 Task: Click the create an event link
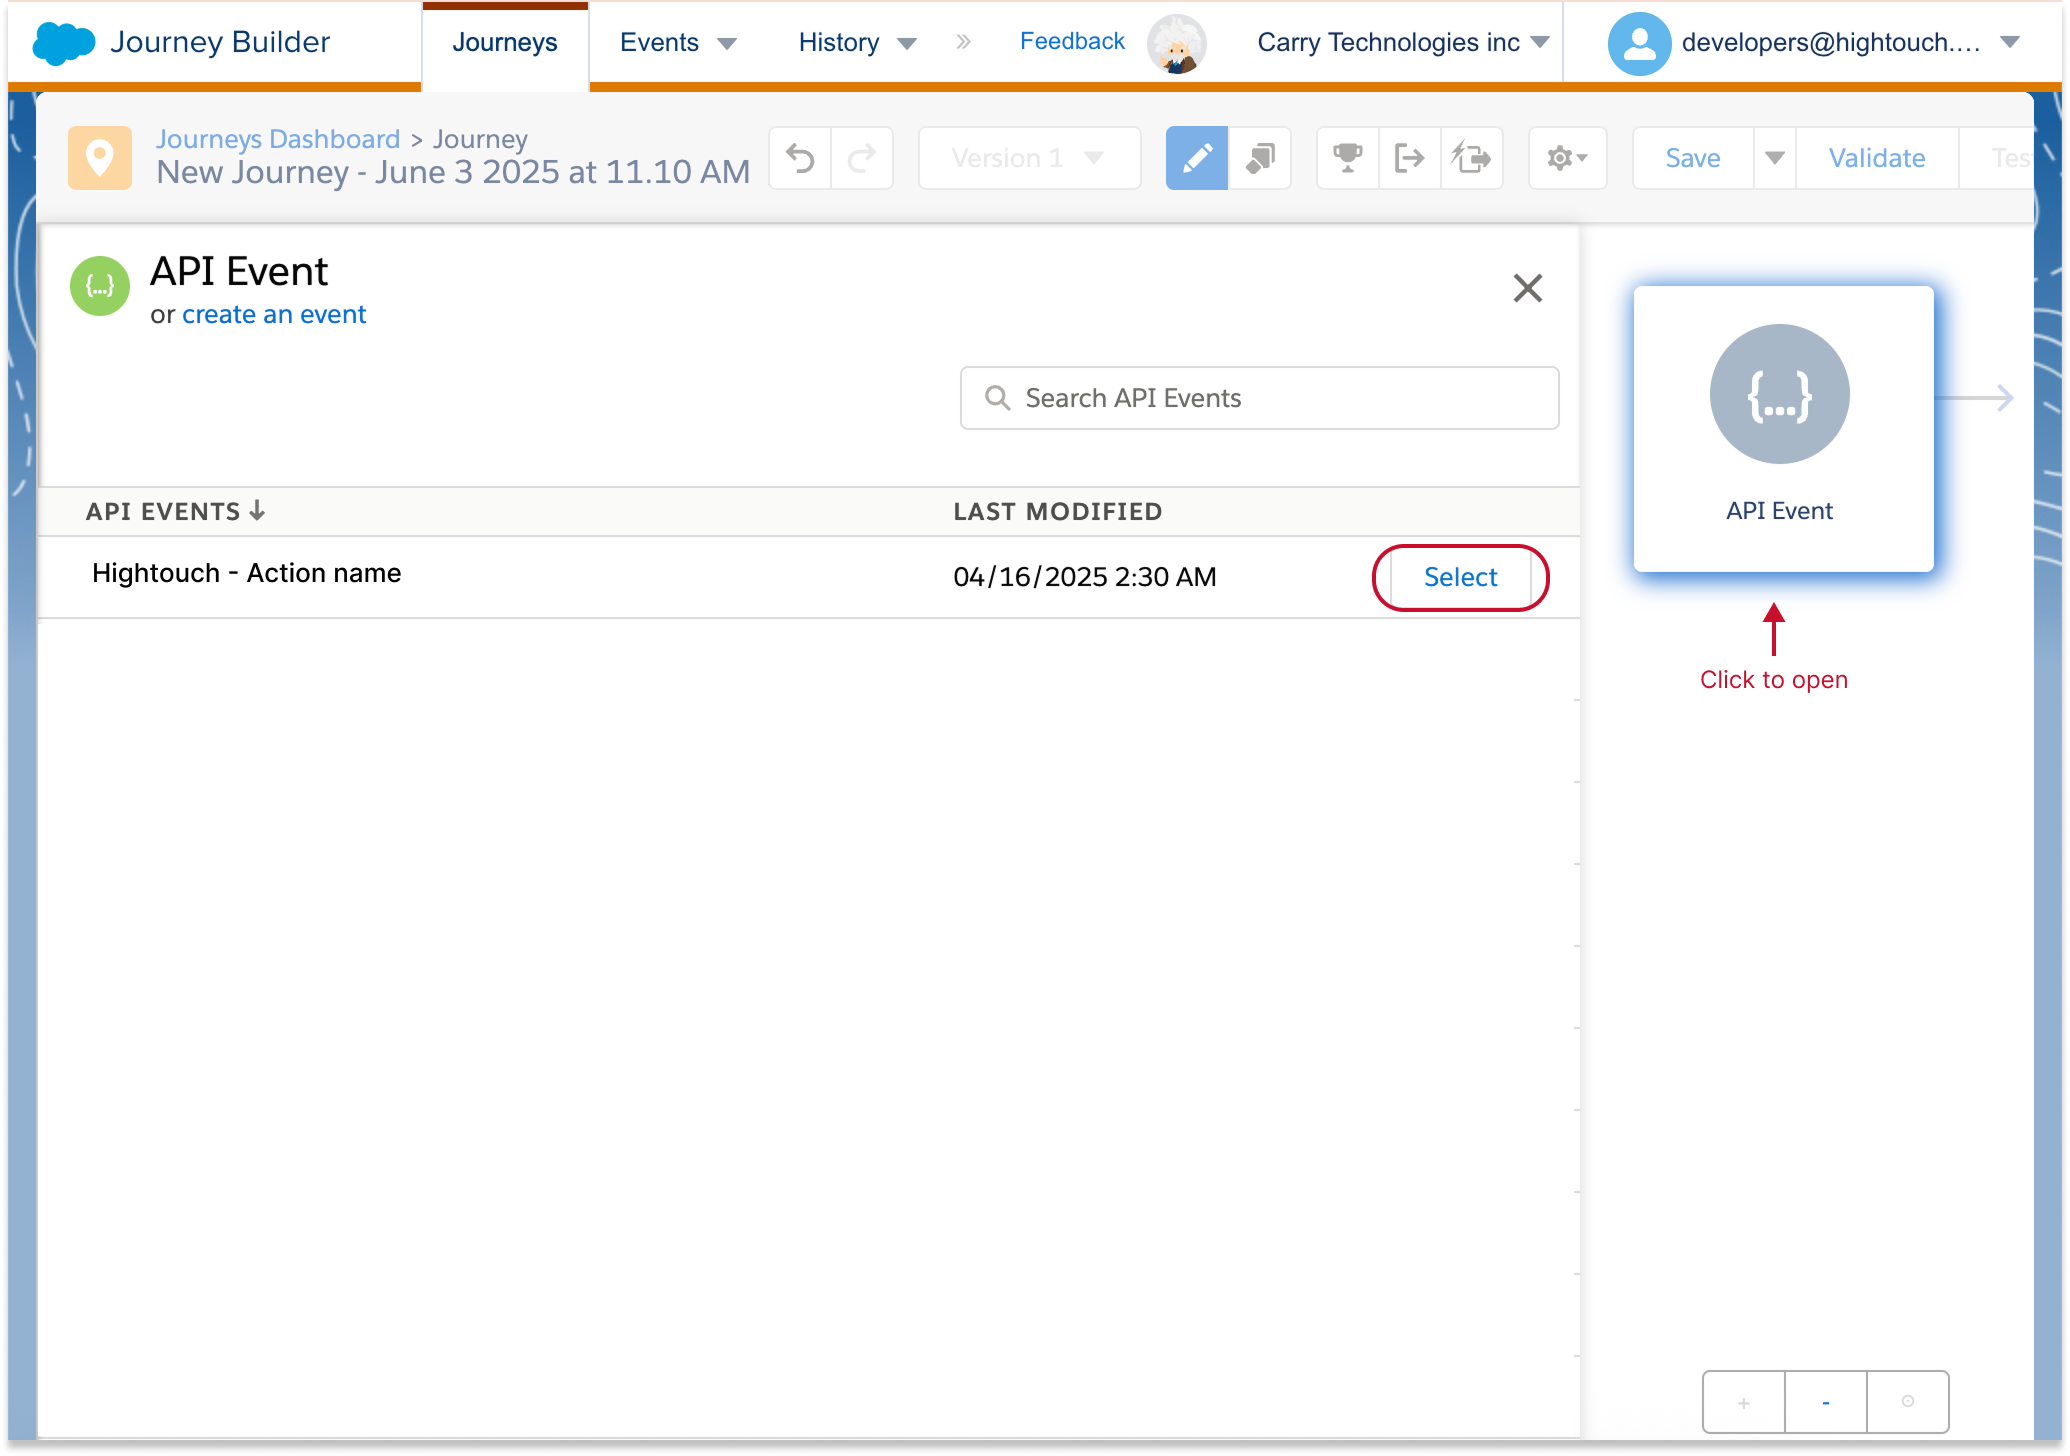click(x=273, y=314)
